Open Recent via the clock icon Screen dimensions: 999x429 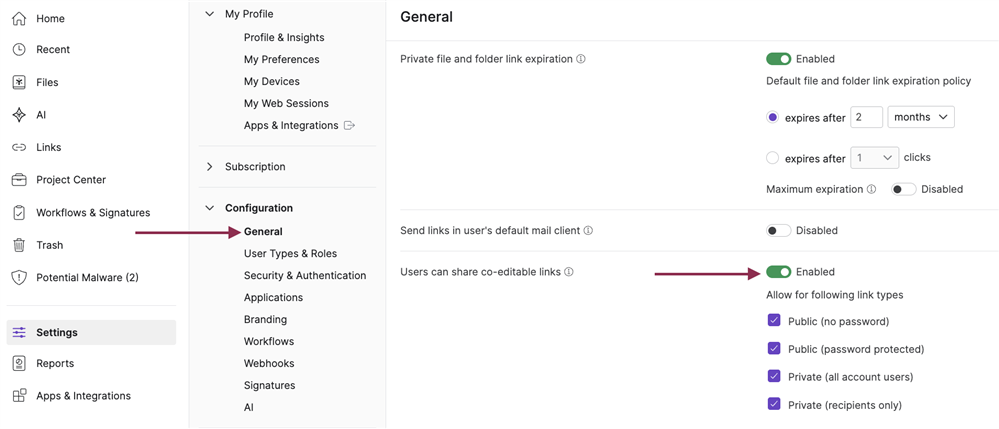pos(19,50)
